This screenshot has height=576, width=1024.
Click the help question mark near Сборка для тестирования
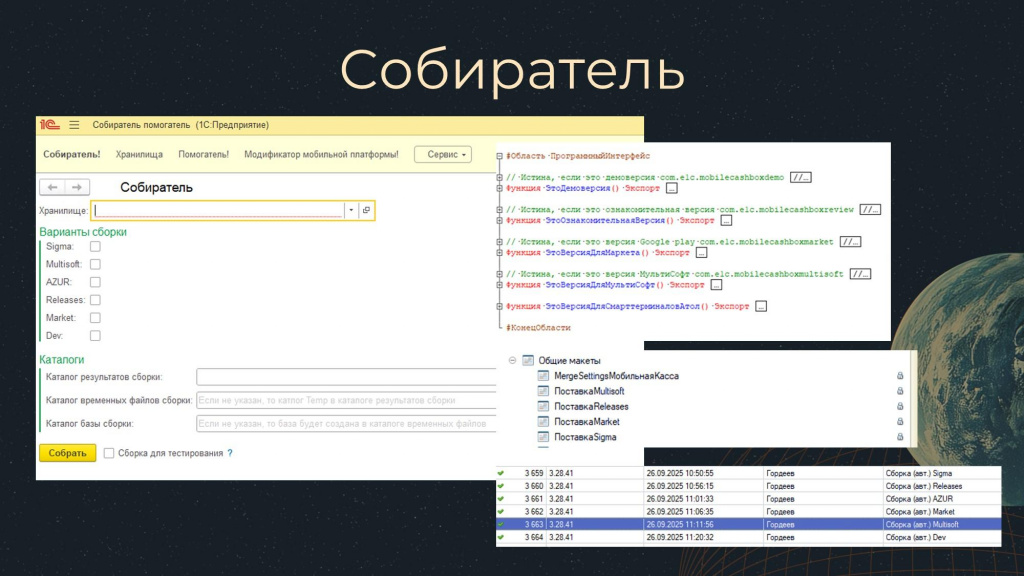click(x=230, y=453)
